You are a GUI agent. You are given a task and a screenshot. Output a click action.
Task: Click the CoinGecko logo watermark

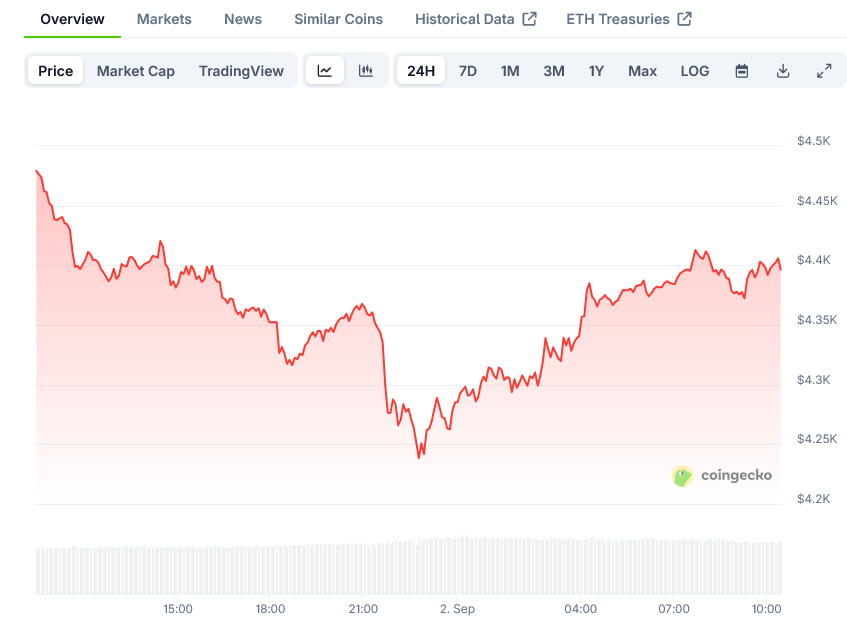pos(722,476)
